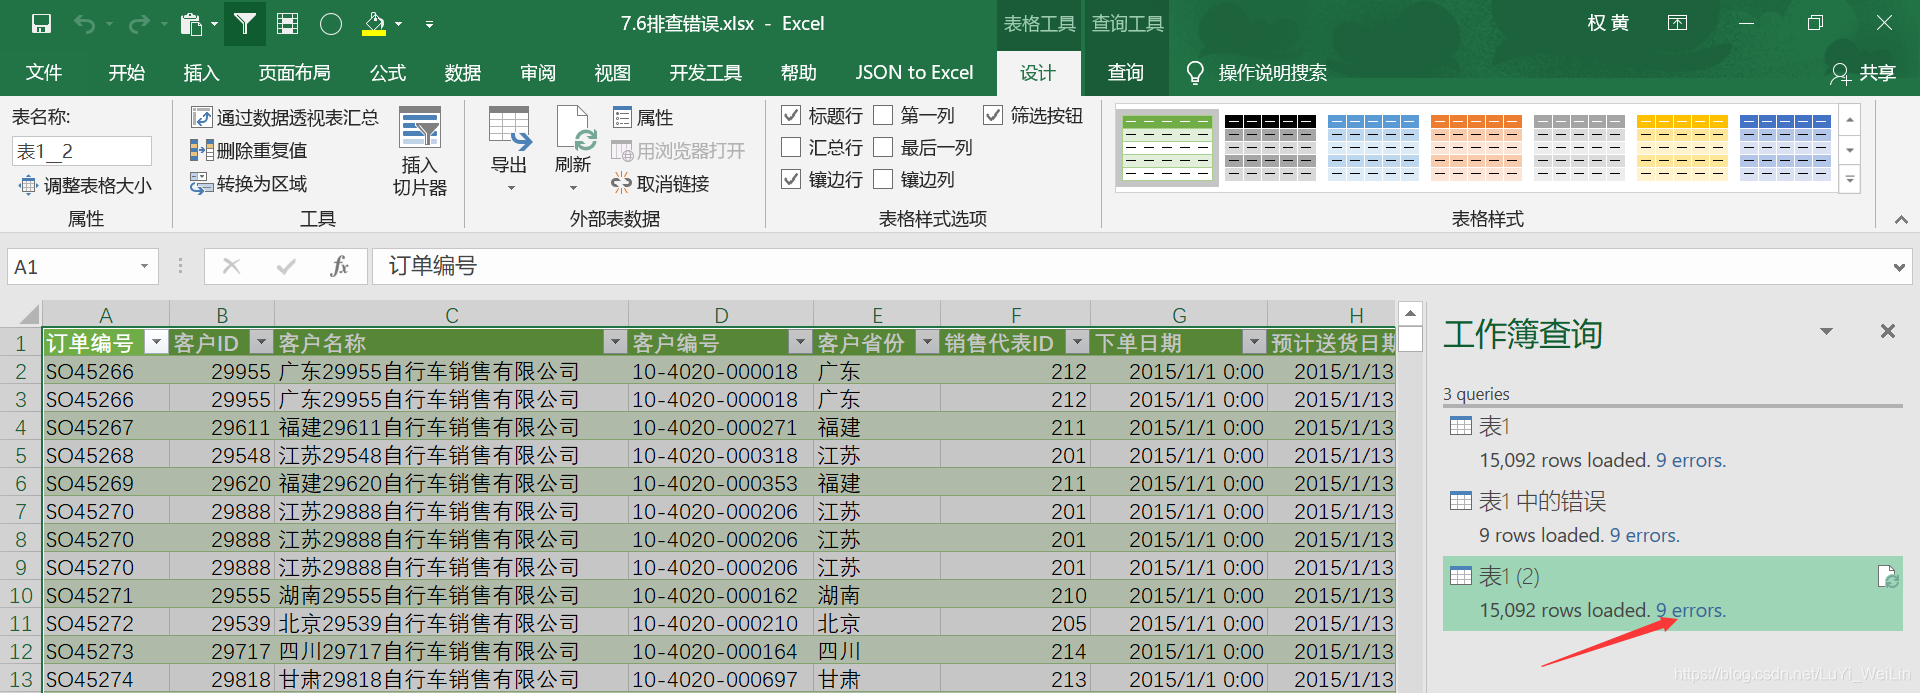The width and height of the screenshot is (1920, 693).
Task: Click the insert function fx icon
Action: tap(339, 267)
